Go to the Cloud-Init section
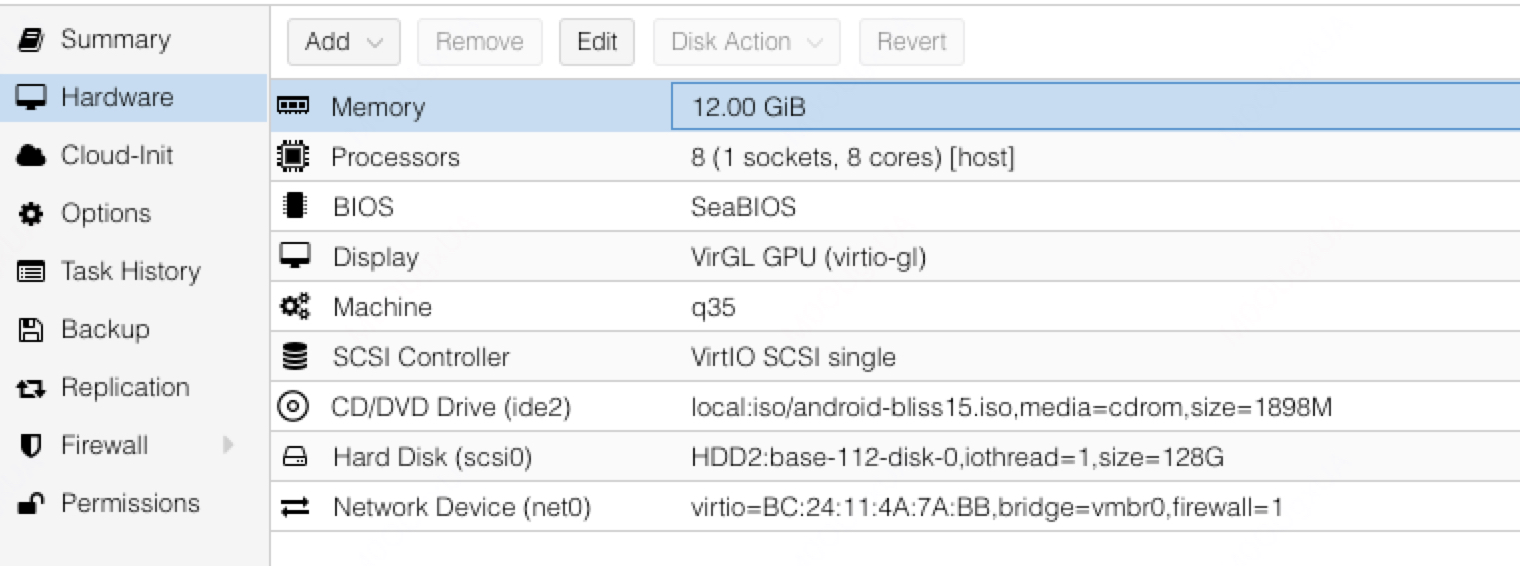This screenshot has height=566, width=1520. point(116,156)
